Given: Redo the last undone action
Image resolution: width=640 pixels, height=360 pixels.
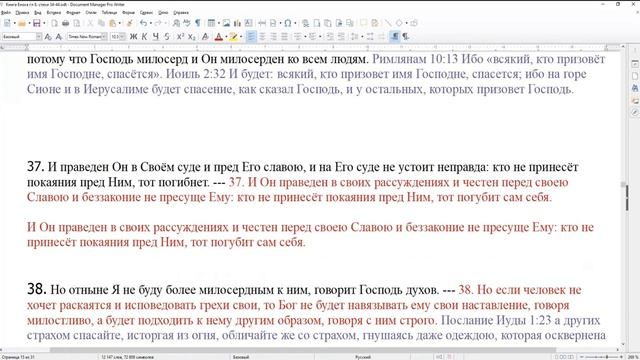Looking at the screenshot, I should (158, 23).
